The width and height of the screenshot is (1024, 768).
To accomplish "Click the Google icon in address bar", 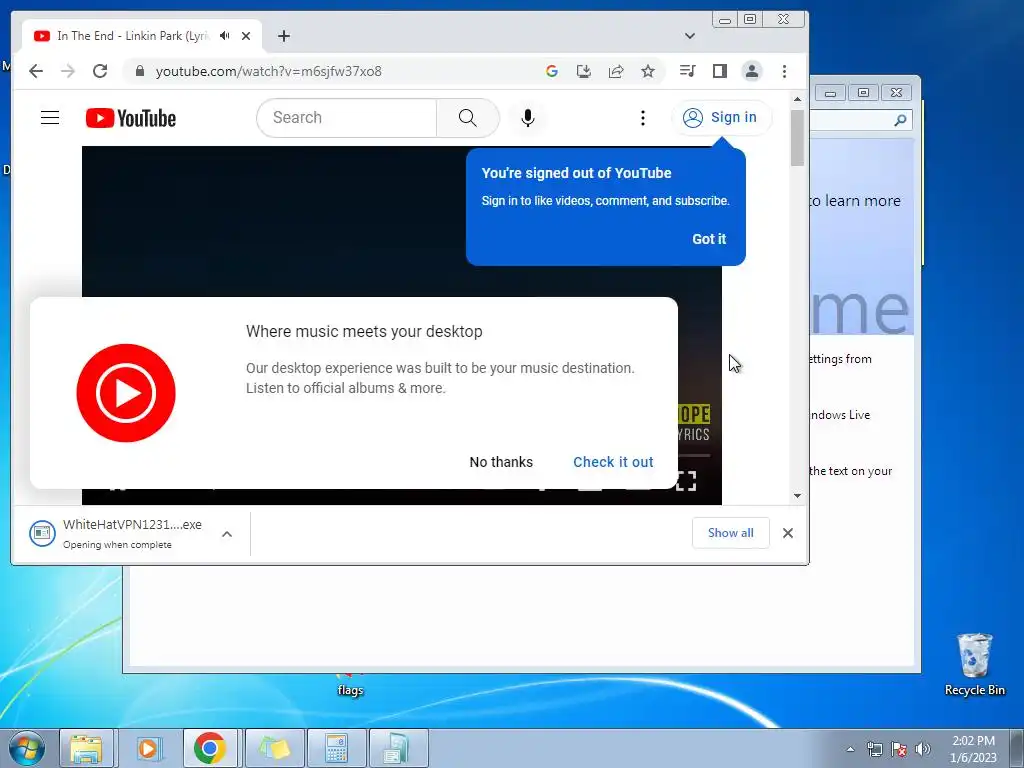I will tap(552, 71).
